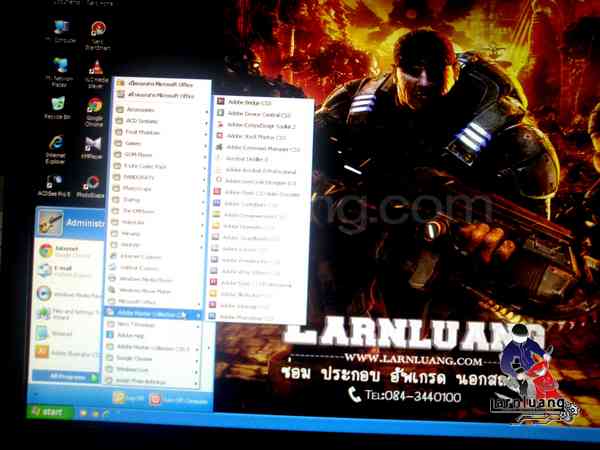Select Adobe Dreamweaver CS3 entry
The height and width of the screenshot is (450, 600).
259,216
